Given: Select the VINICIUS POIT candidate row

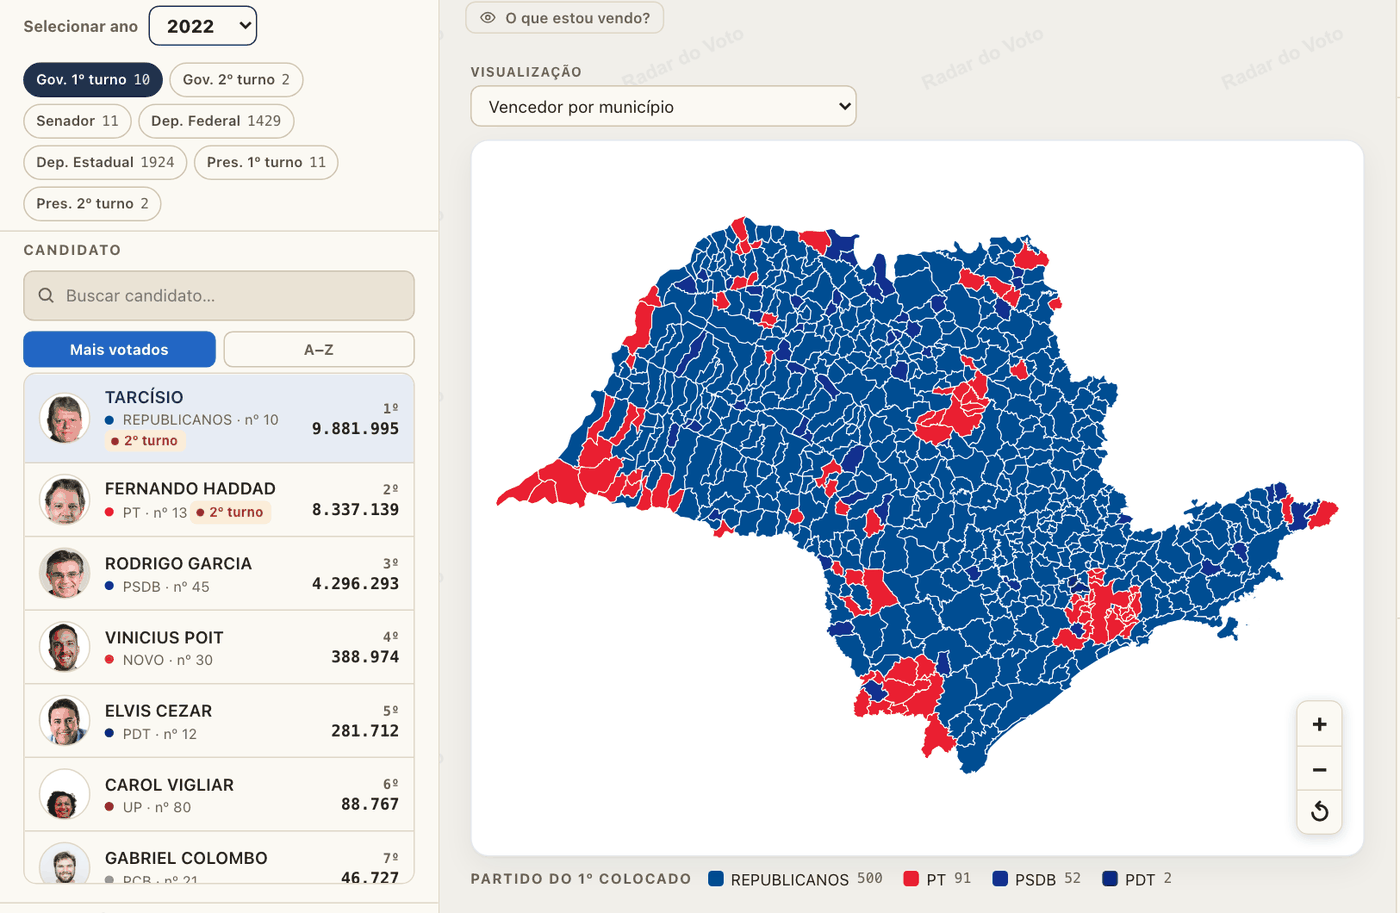Looking at the screenshot, I should [x=219, y=647].
